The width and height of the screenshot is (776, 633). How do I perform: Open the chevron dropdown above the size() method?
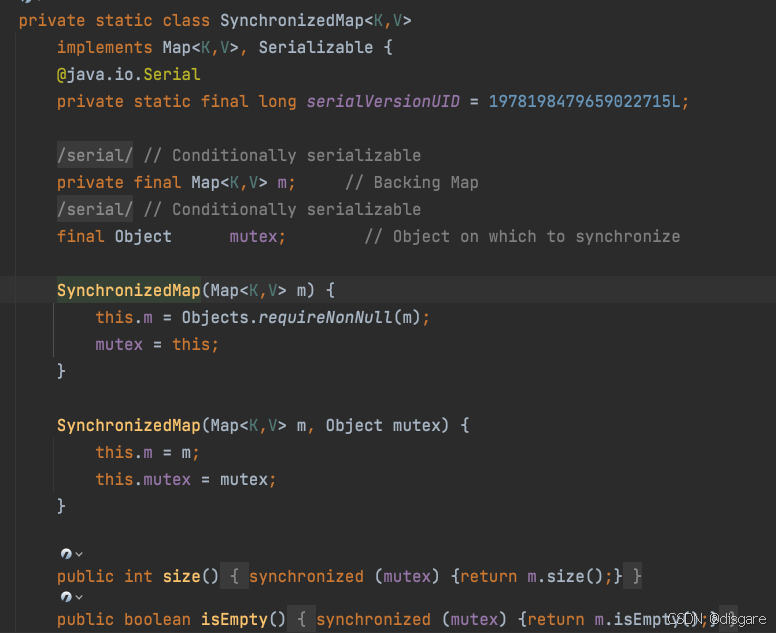[x=79, y=554]
